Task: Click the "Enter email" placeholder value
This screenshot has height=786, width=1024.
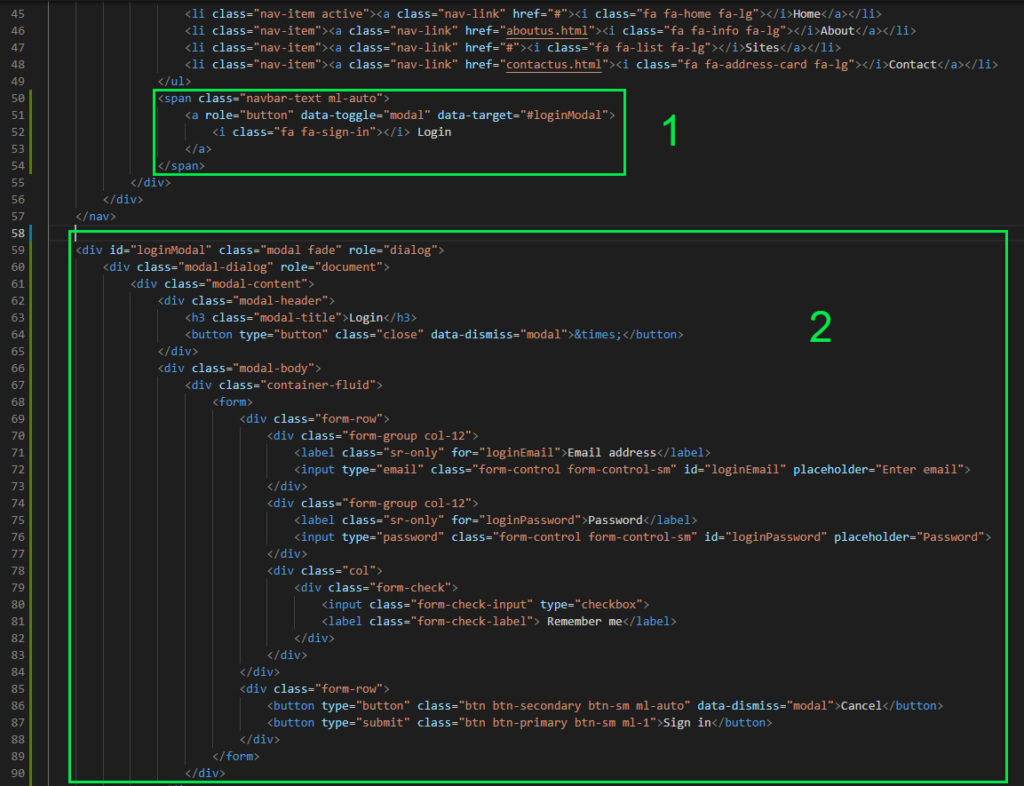Action: click(923, 470)
